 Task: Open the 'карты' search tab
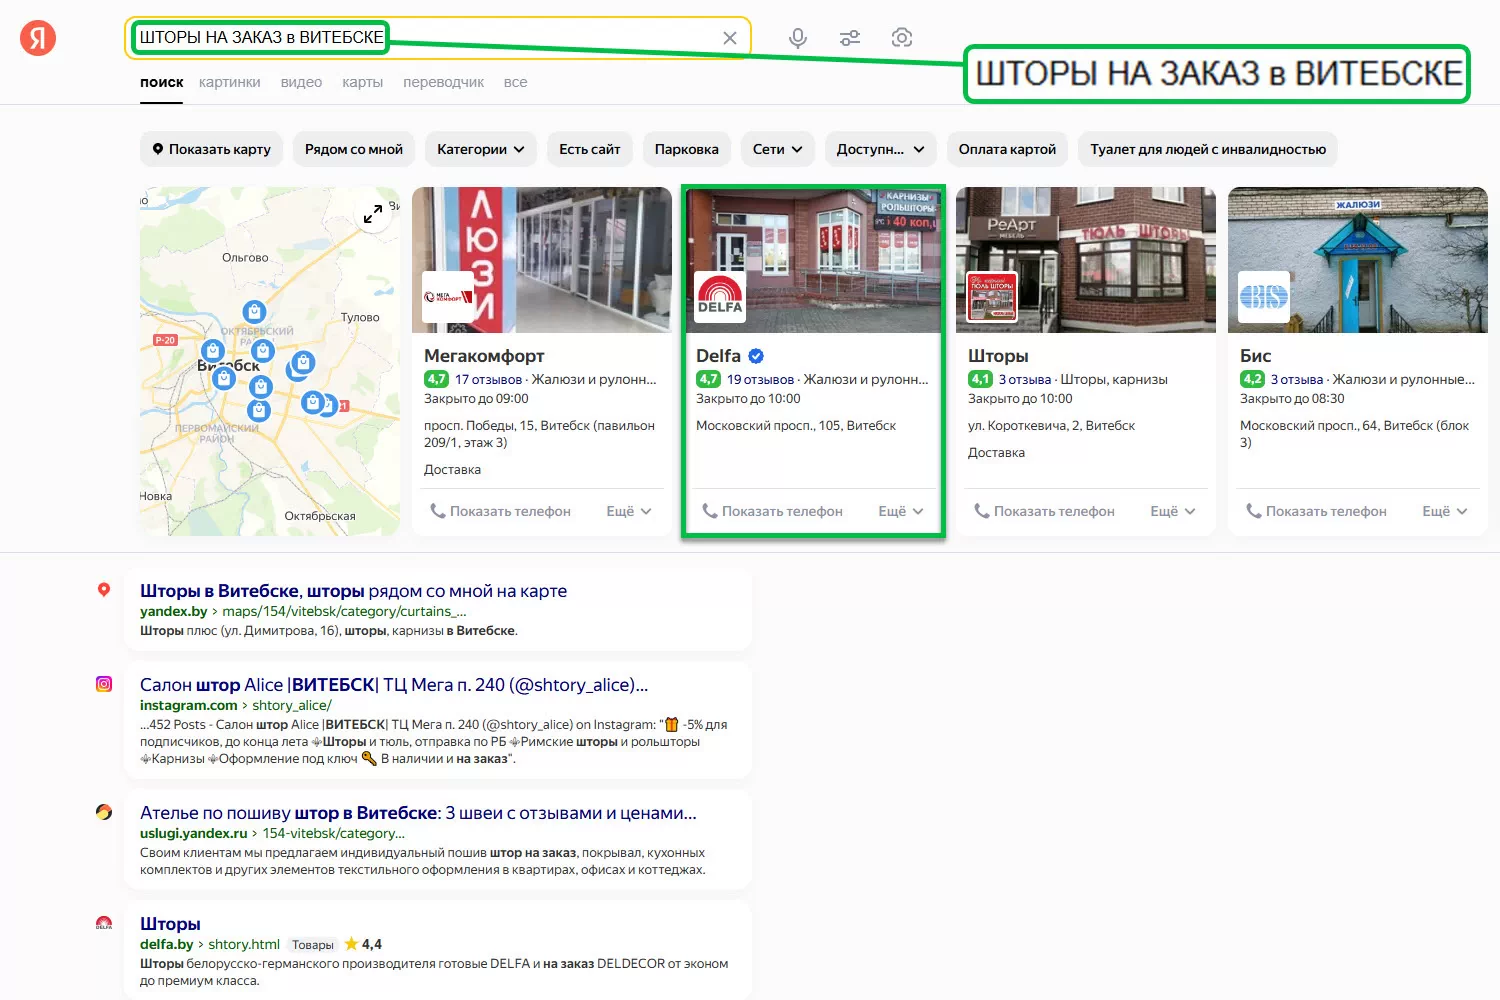click(362, 82)
